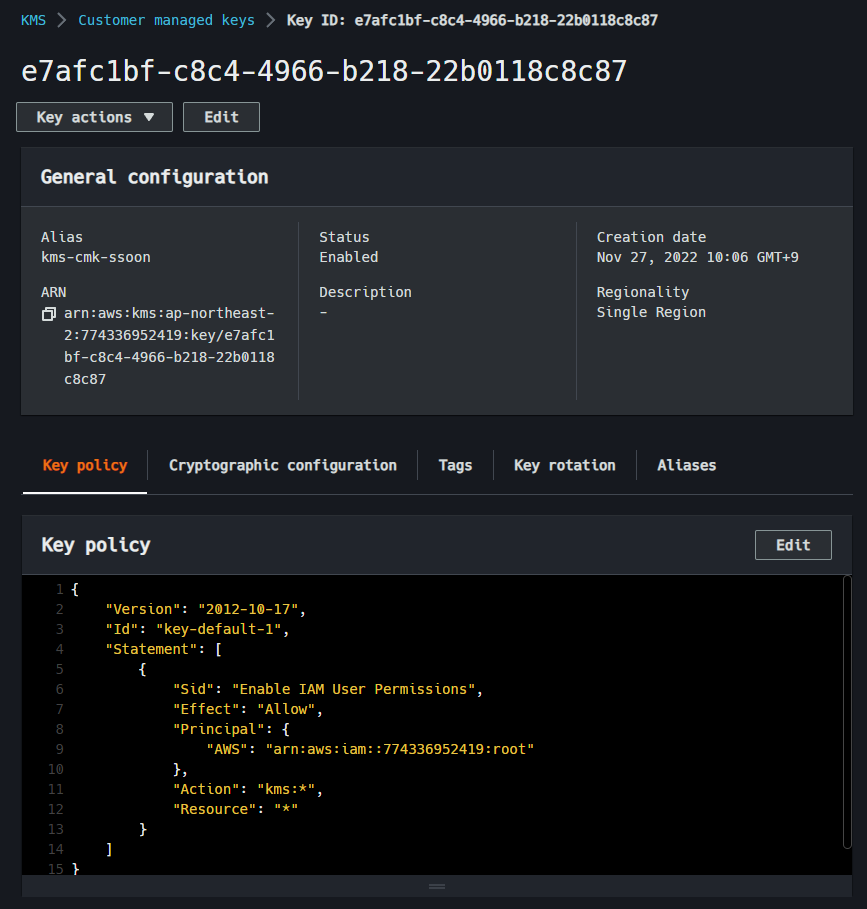Open the Key actions dropdown
Viewport: 867px width, 909px height.
[x=94, y=117]
